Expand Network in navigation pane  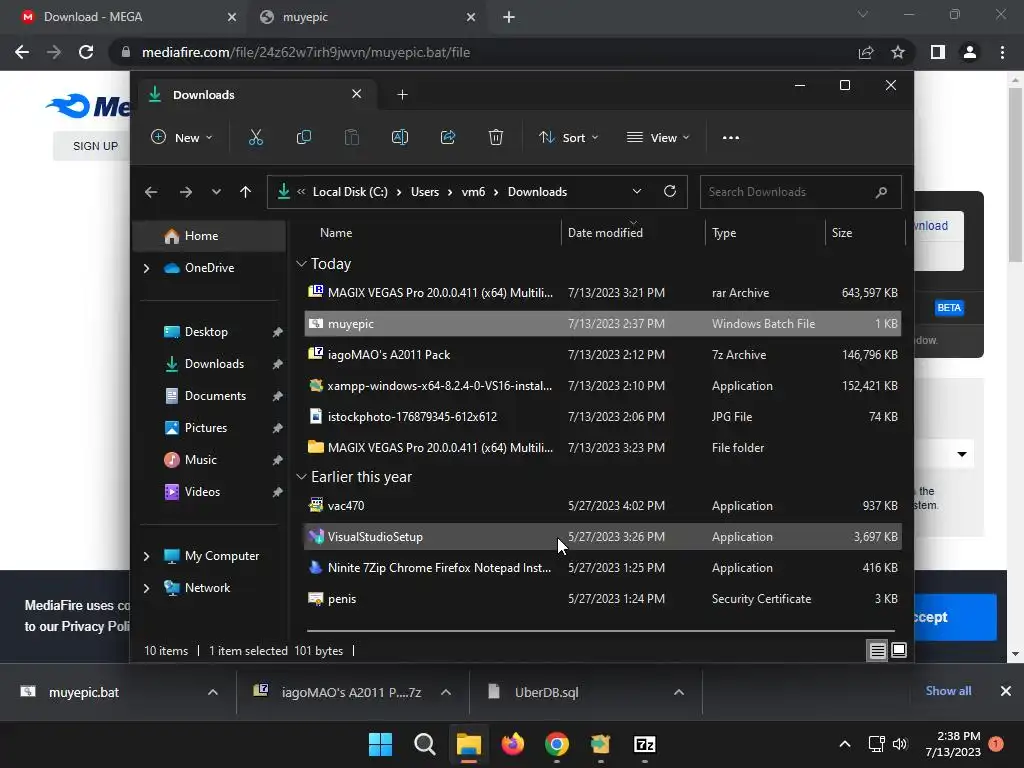click(x=146, y=588)
